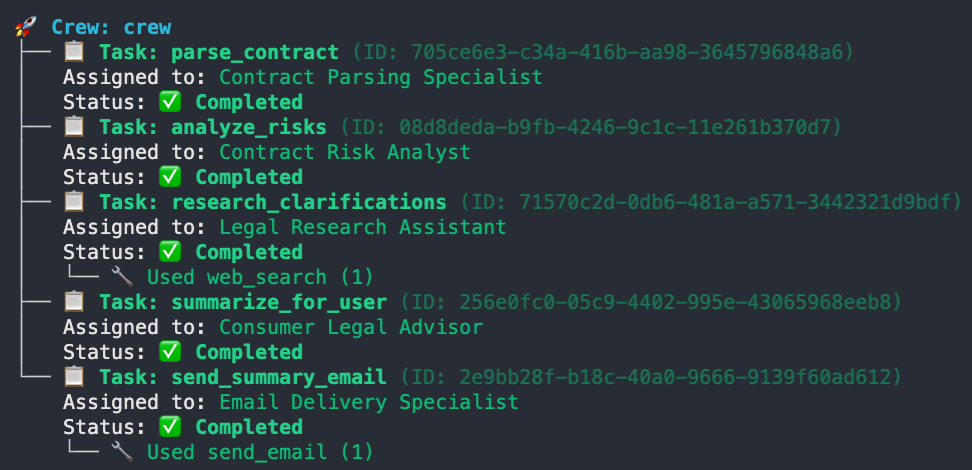
Task: Click the clipboard icon for parse_contract task
Action: tap(73, 52)
